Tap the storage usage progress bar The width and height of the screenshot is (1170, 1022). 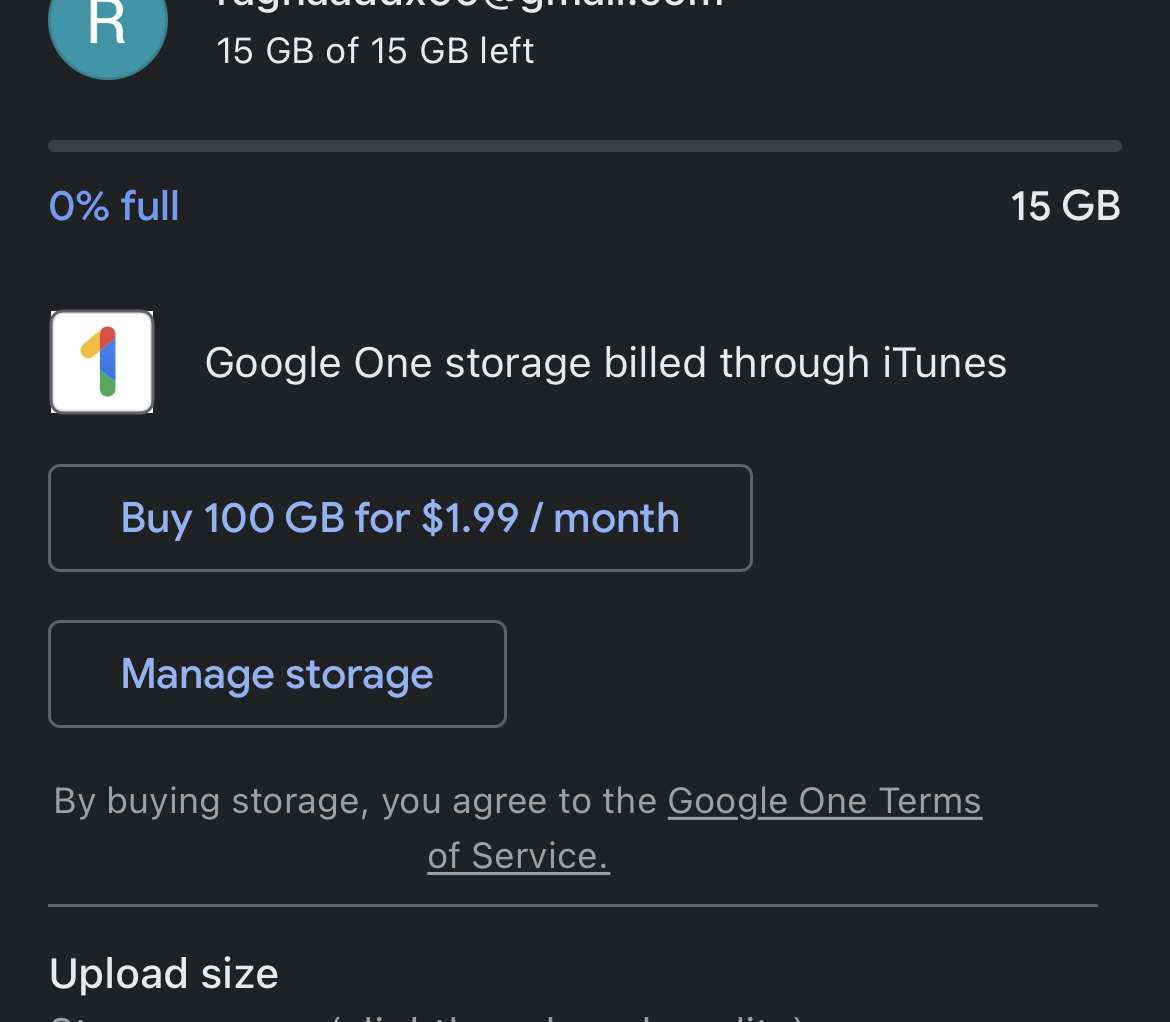585,146
